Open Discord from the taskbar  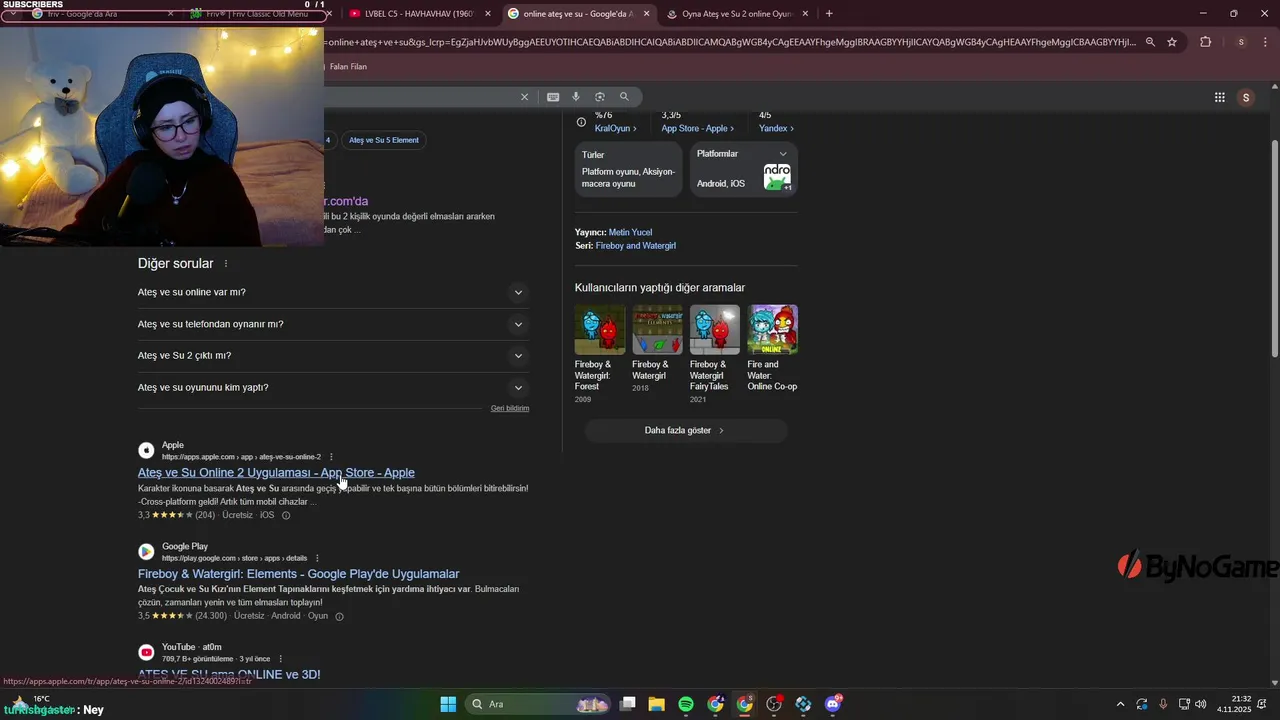[833, 704]
